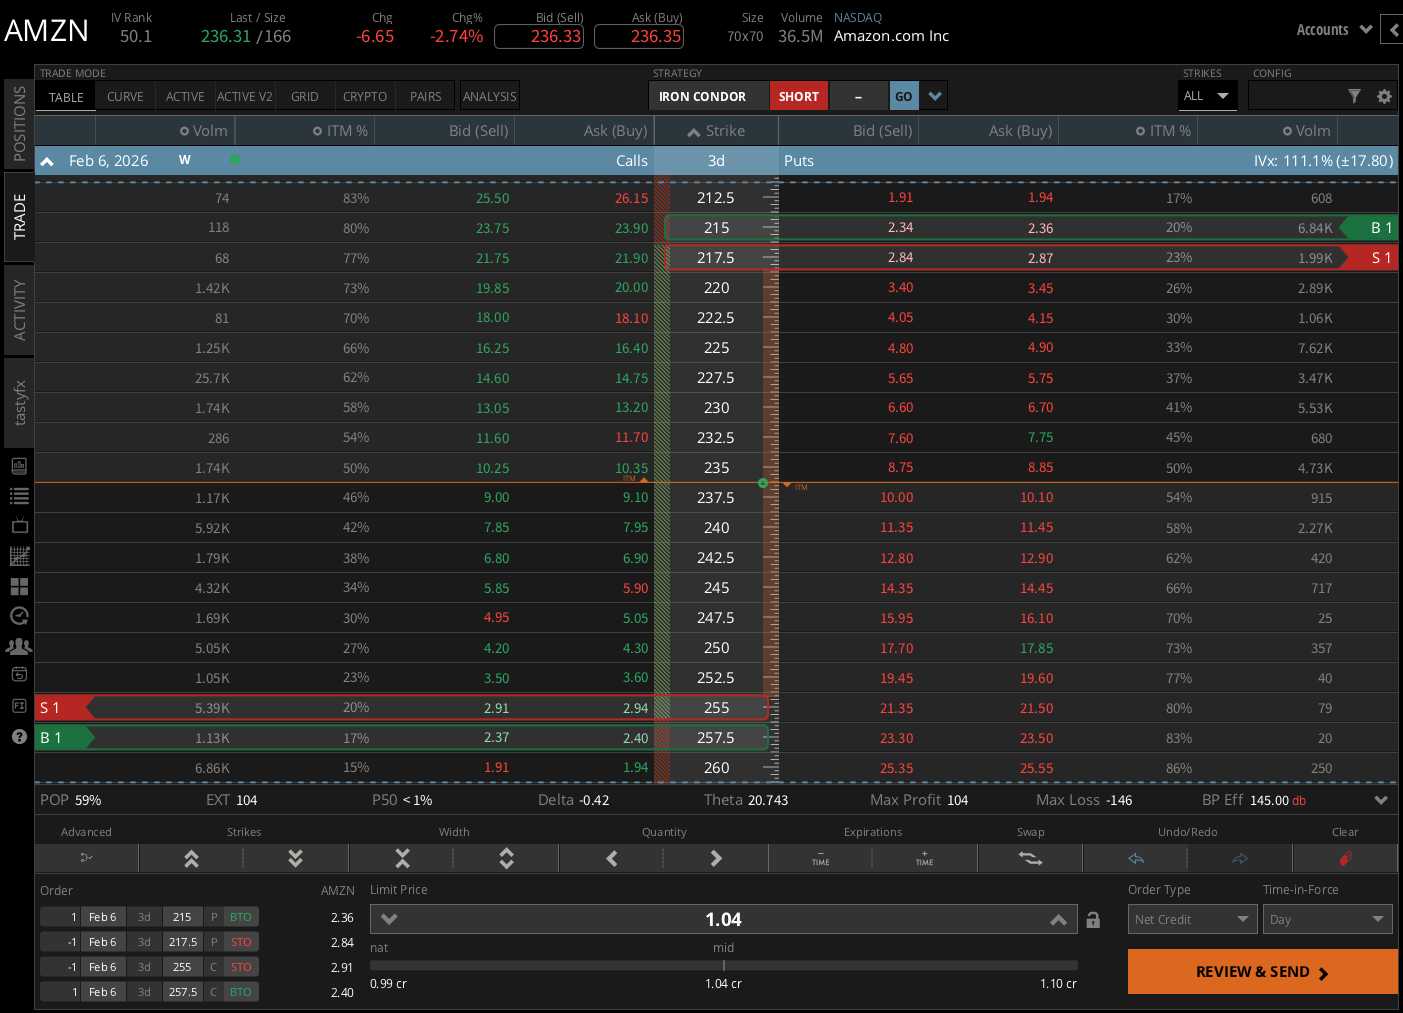Click the mid price marker on the credit slider

723,965
